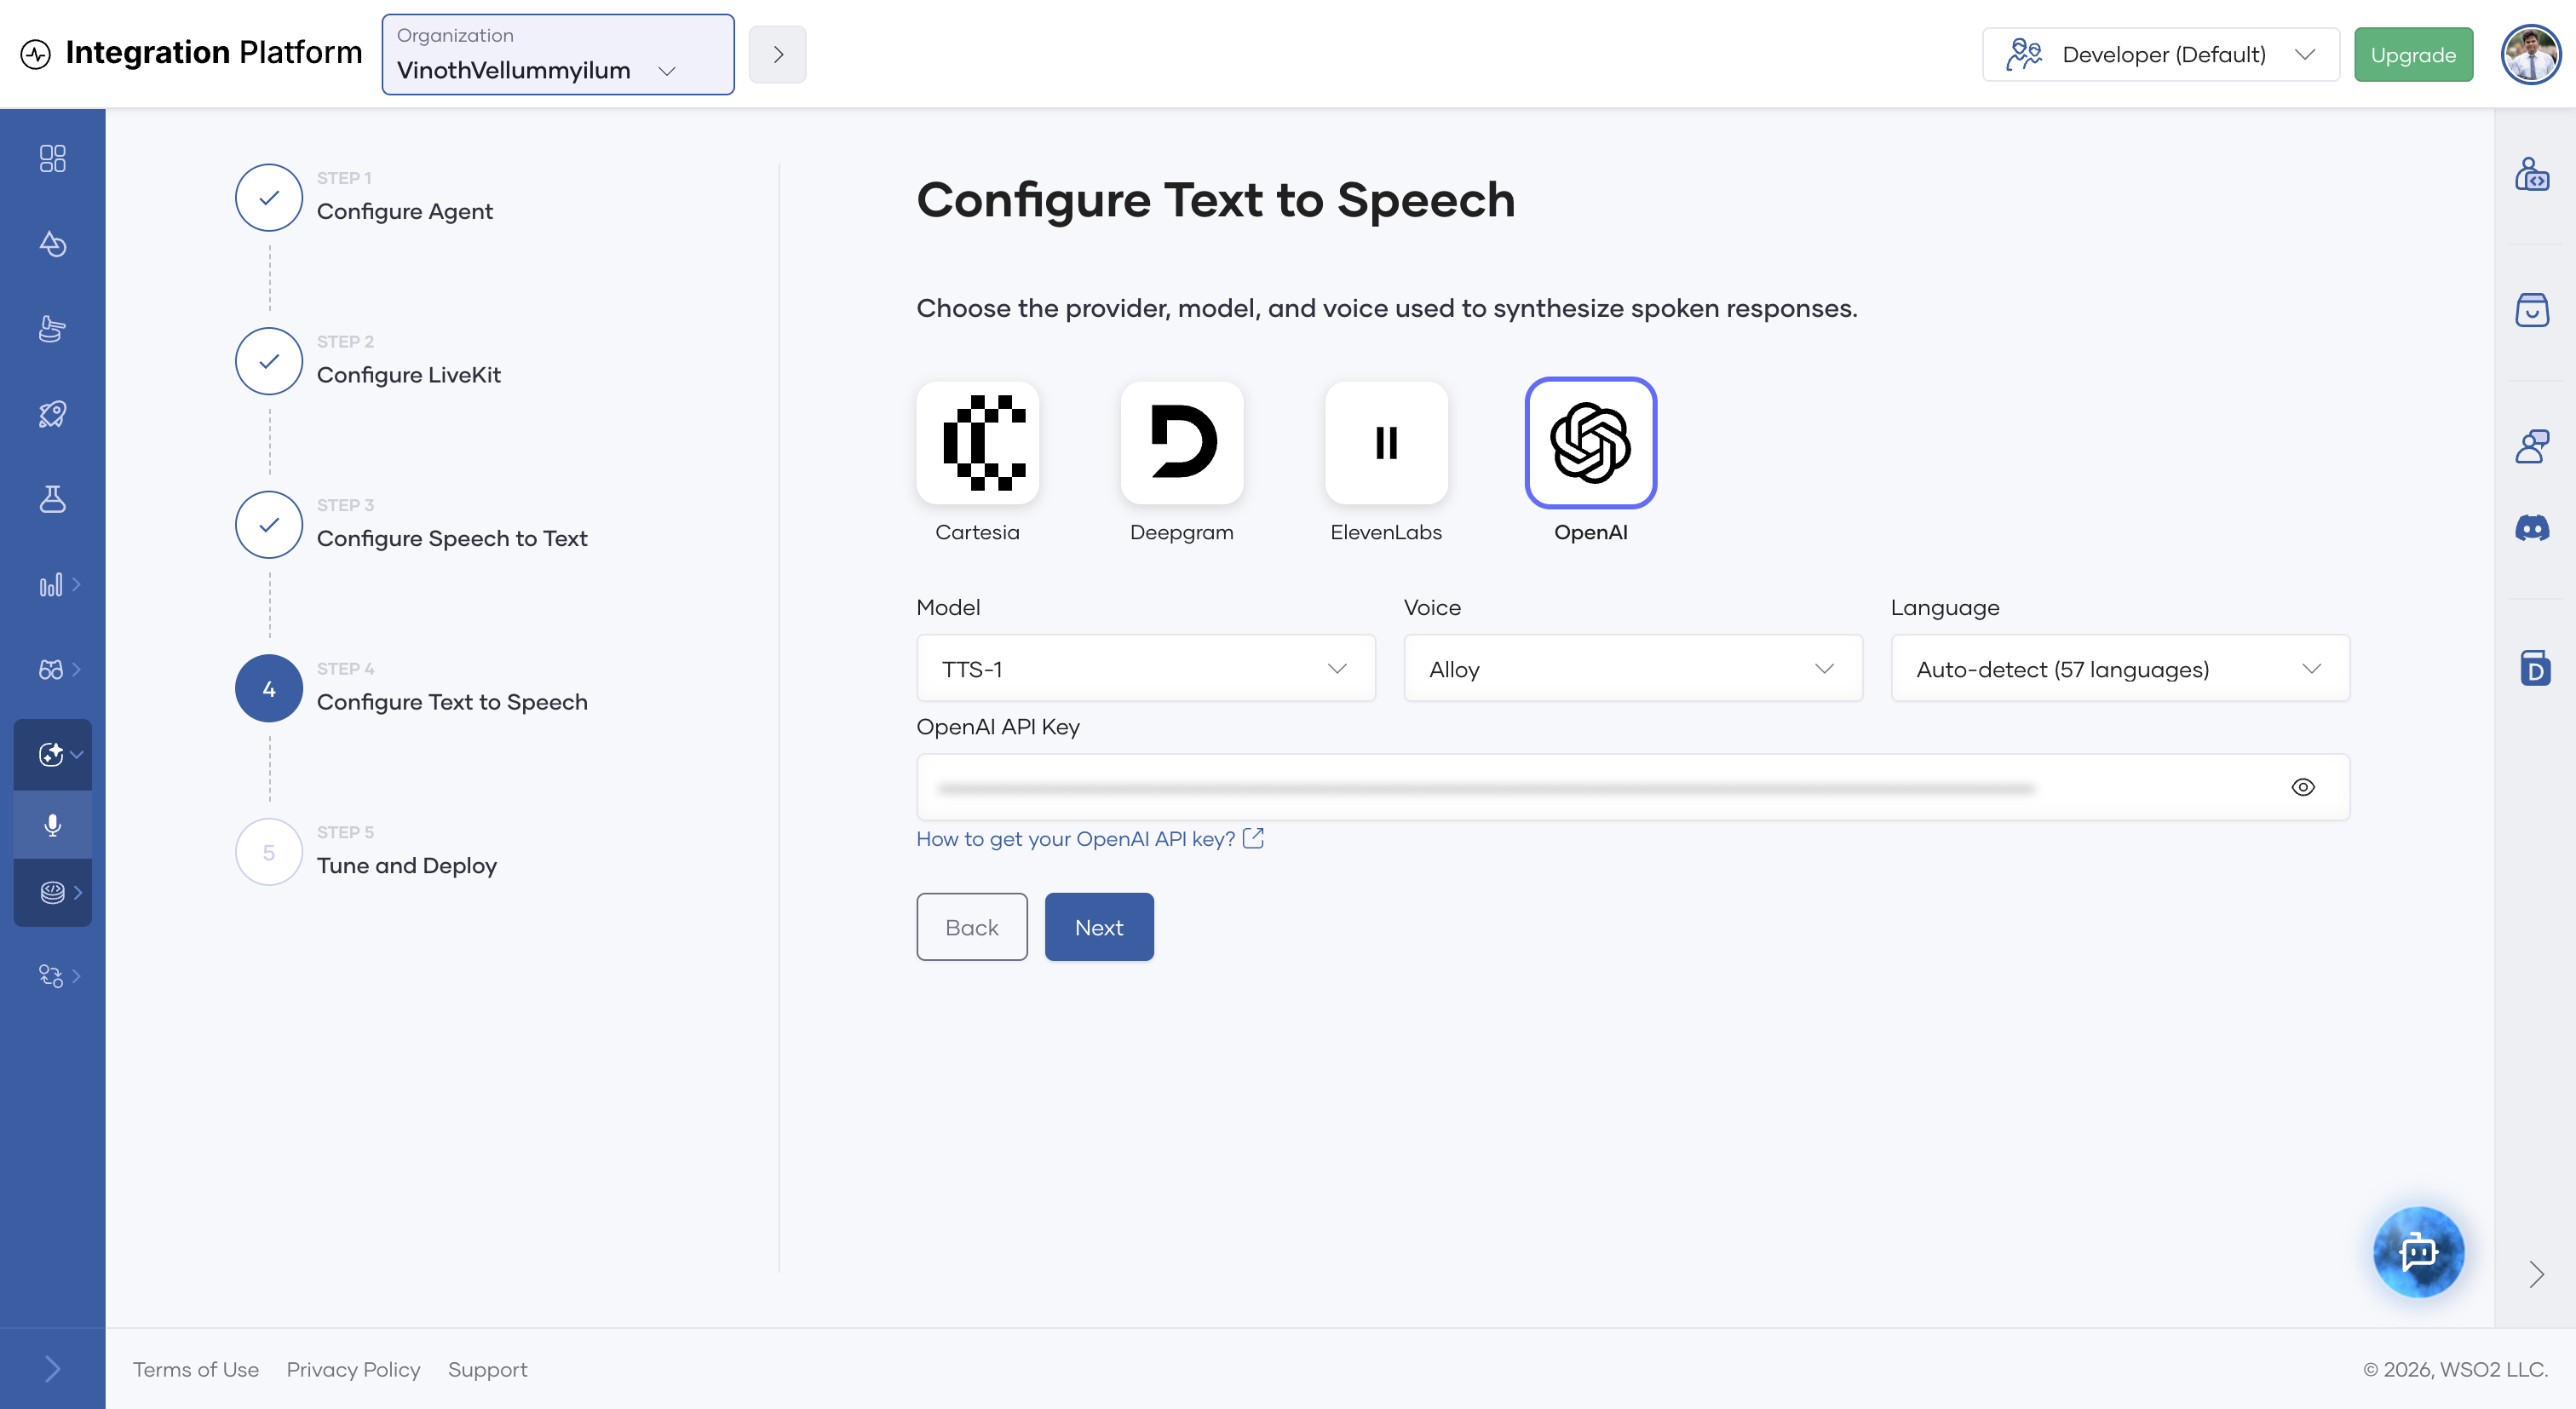The image size is (2576, 1409).
Task: Click the Next button
Action: coord(1099,927)
